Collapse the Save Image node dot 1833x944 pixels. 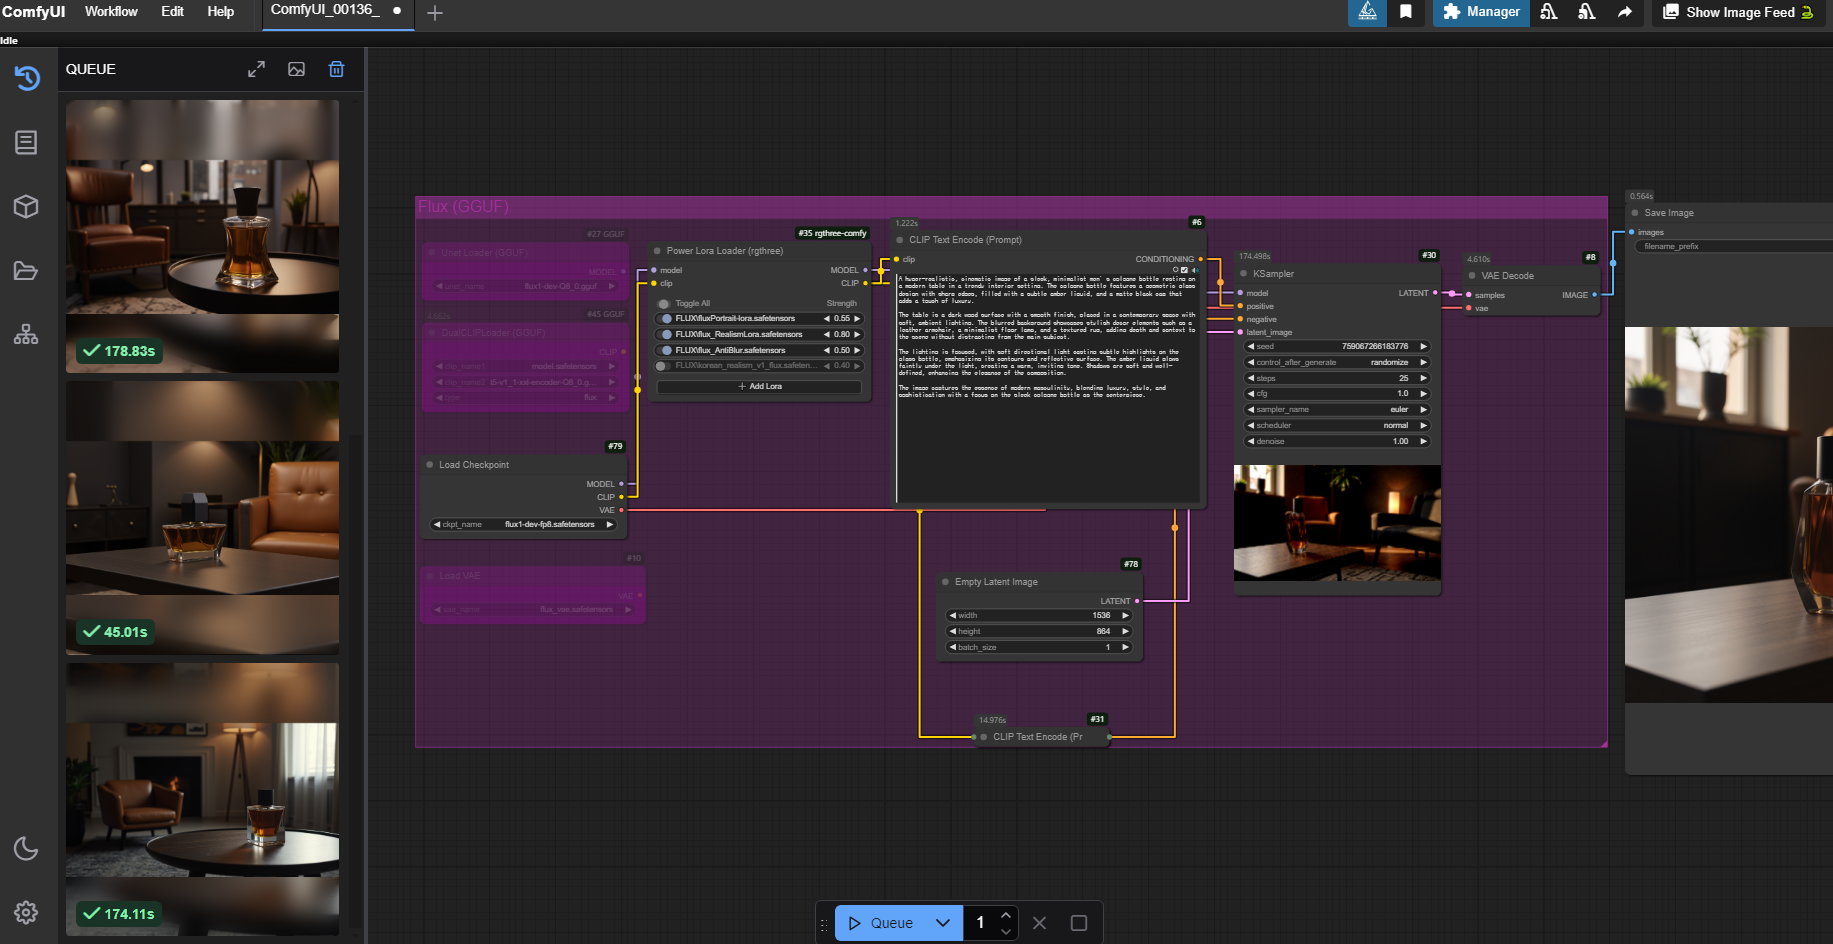[1635, 213]
